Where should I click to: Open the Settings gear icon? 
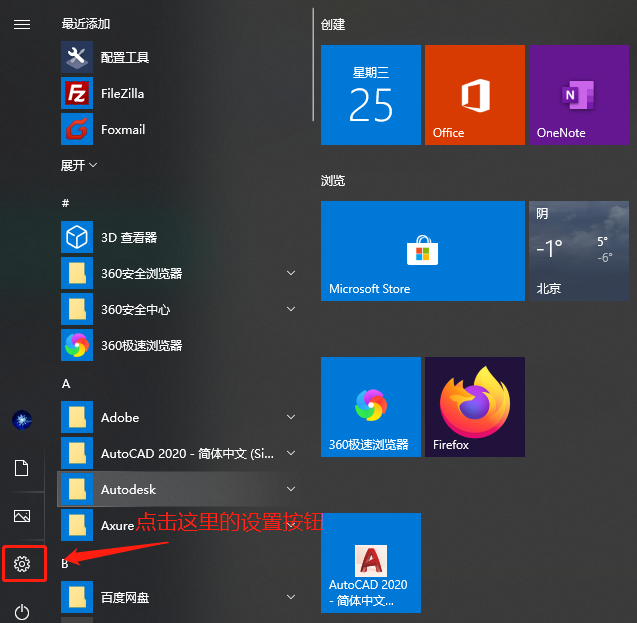pyautogui.click(x=22, y=564)
